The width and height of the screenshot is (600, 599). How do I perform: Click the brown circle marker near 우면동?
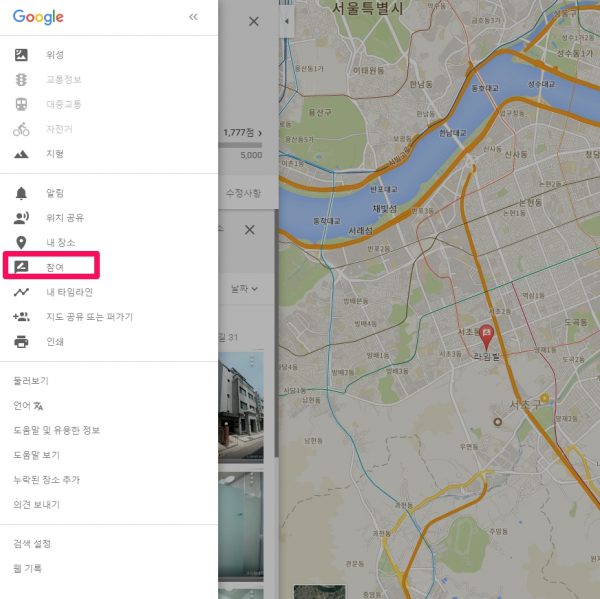497,422
